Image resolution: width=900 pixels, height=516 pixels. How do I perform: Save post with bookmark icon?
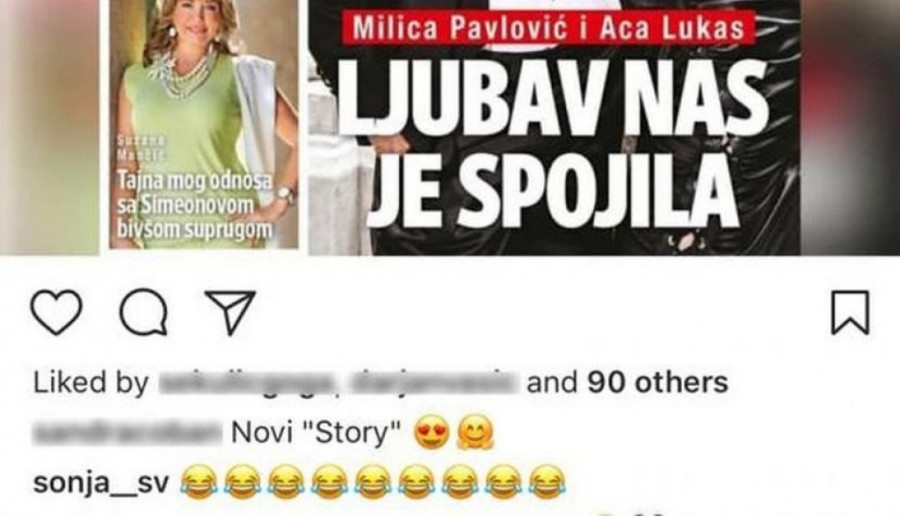850,312
